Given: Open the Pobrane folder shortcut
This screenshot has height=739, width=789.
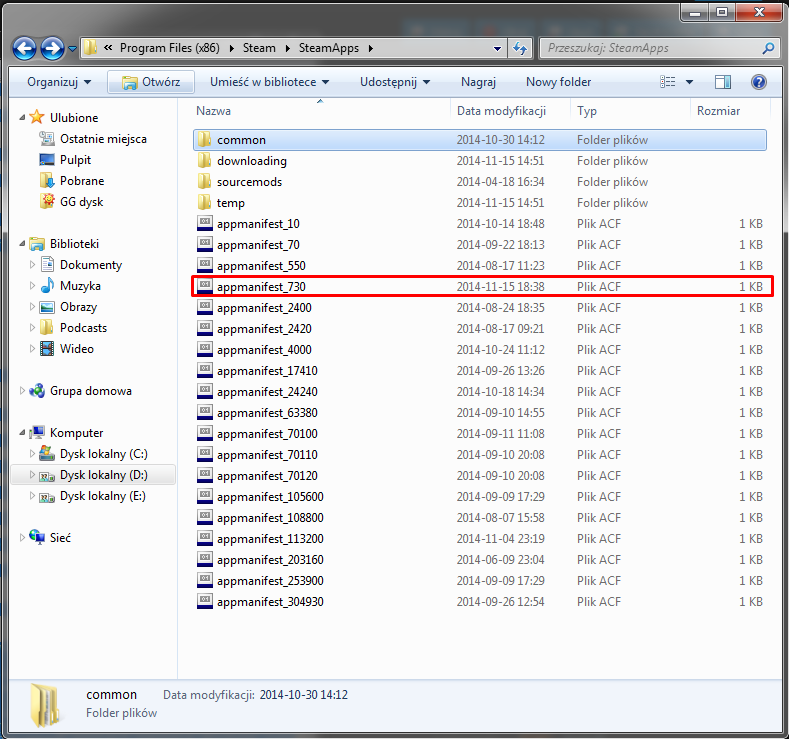Looking at the screenshot, I should [x=82, y=181].
